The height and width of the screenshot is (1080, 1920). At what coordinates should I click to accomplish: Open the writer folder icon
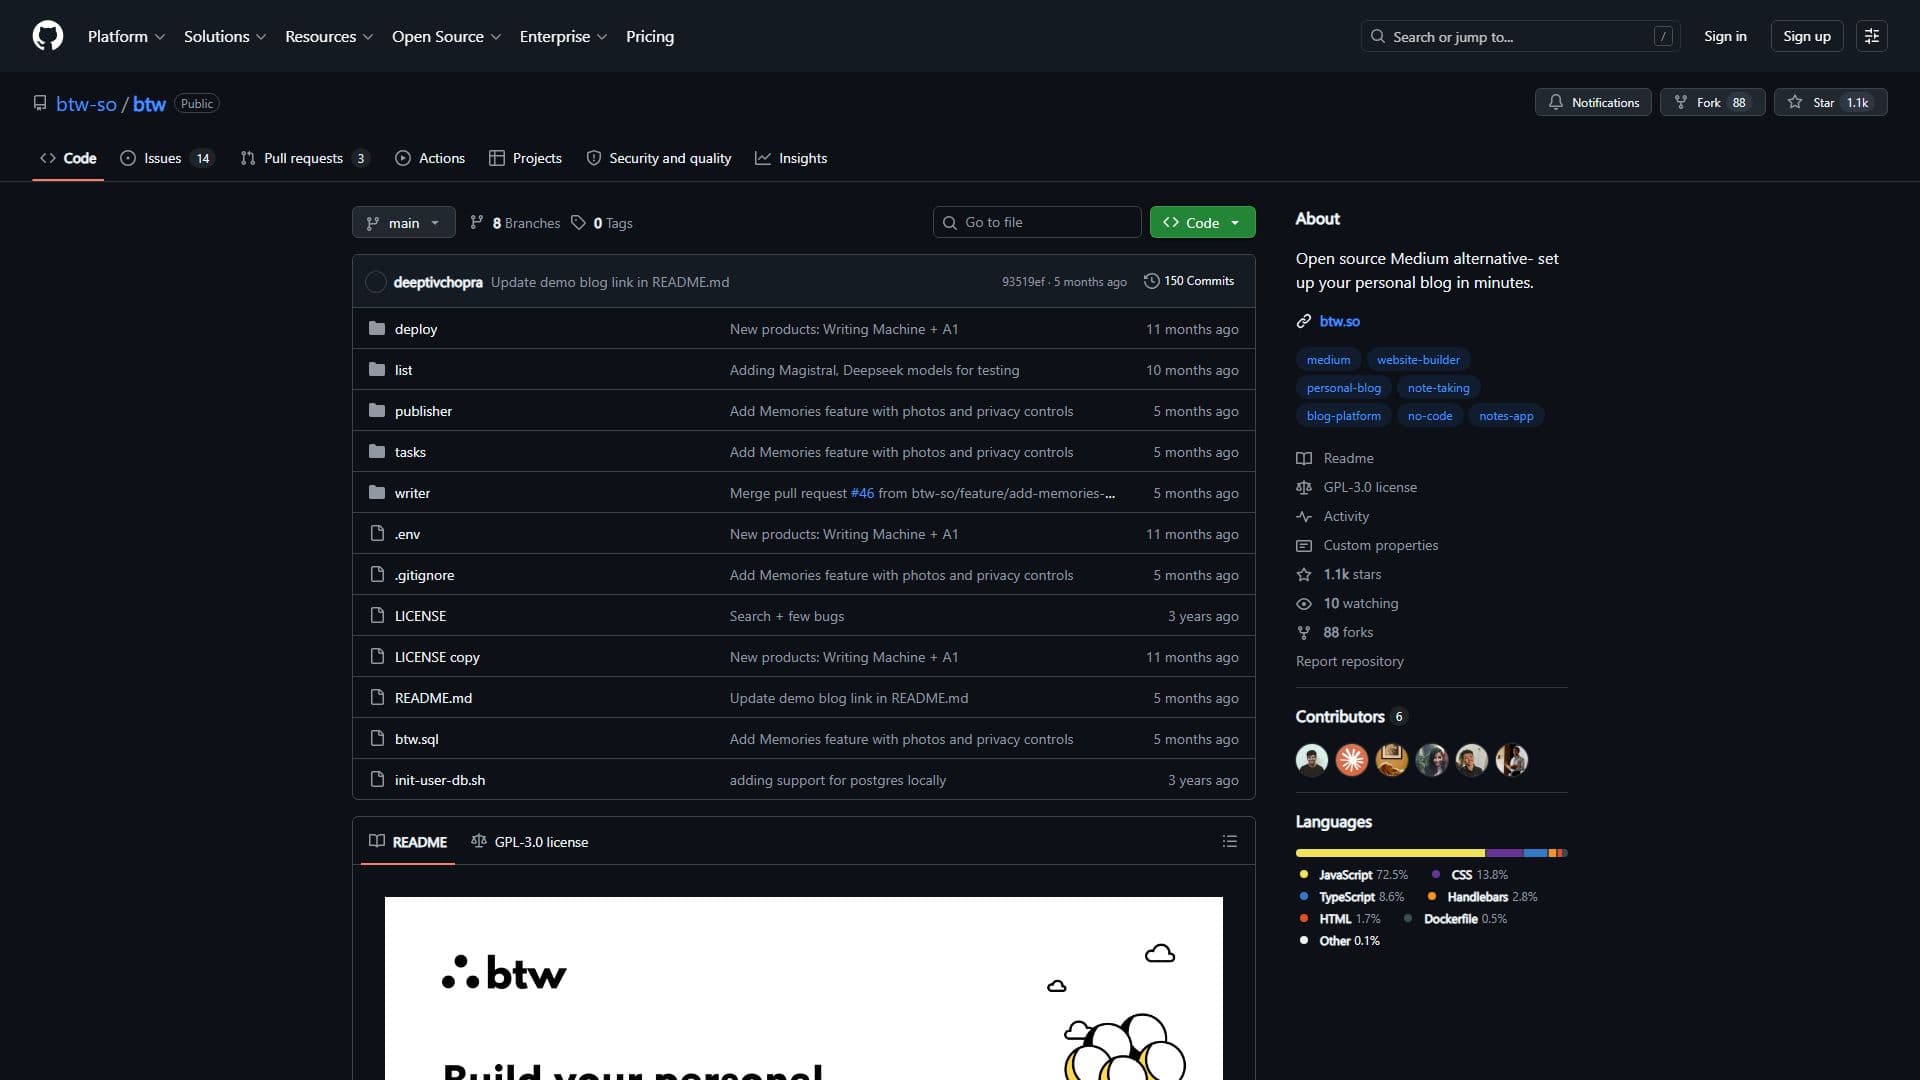pyautogui.click(x=377, y=493)
